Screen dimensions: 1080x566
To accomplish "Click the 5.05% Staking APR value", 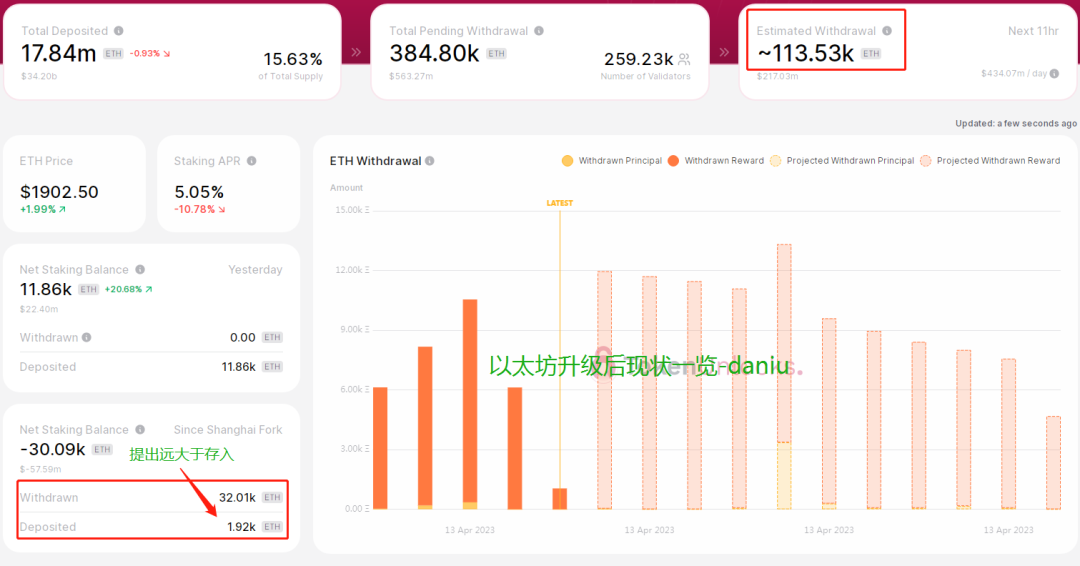I will pyautogui.click(x=199, y=192).
